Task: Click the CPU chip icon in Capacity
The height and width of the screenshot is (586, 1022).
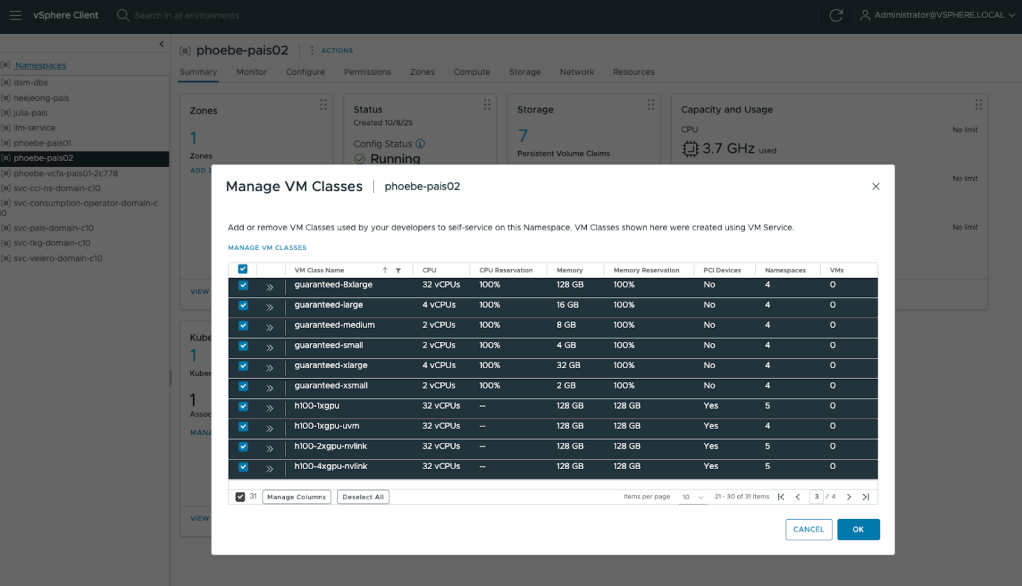Action: [690, 149]
